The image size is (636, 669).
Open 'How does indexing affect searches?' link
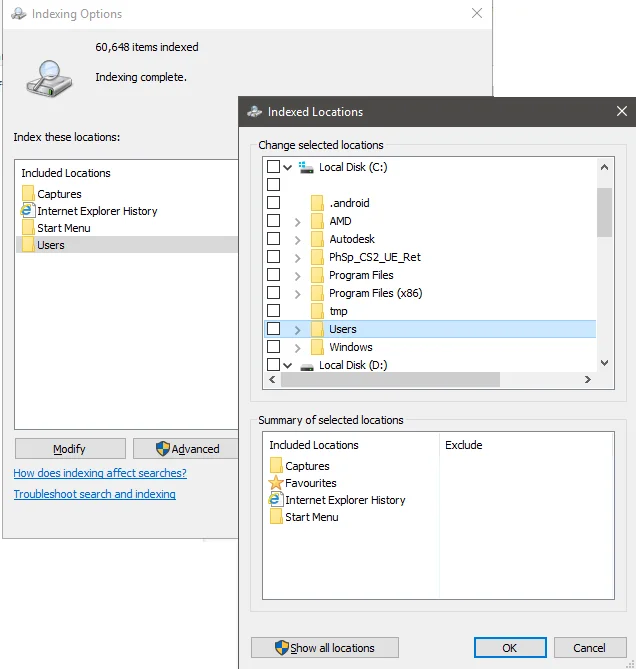pyautogui.click(x=100, y=473)
